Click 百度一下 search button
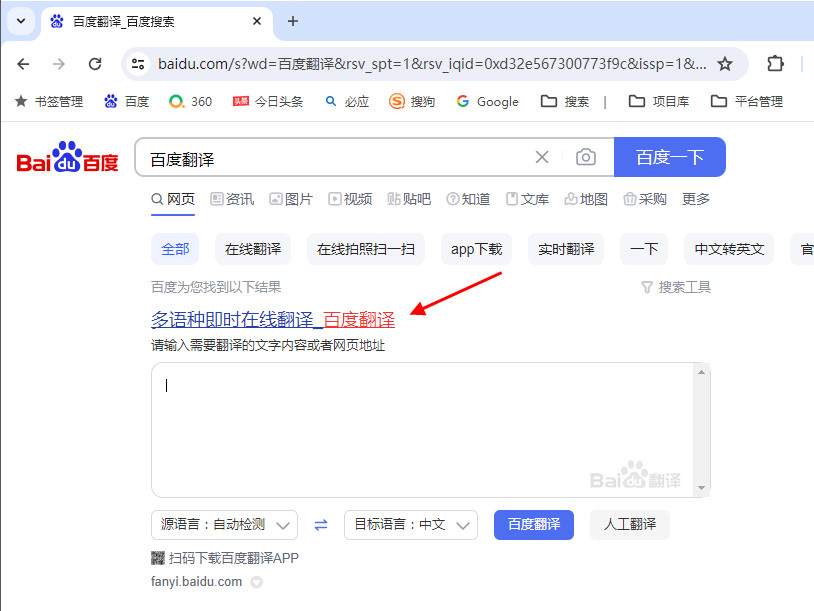The height and width of the screenshot is (611, 814). (670, 157)
